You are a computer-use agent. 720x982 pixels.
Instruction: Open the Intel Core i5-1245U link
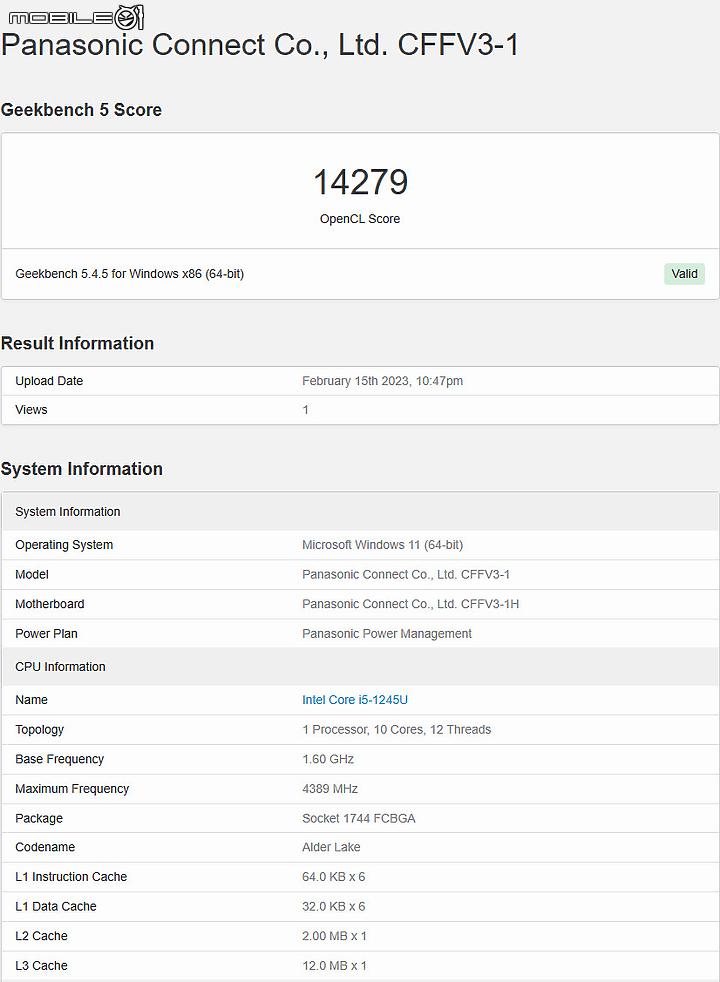[x=354, y=700]
